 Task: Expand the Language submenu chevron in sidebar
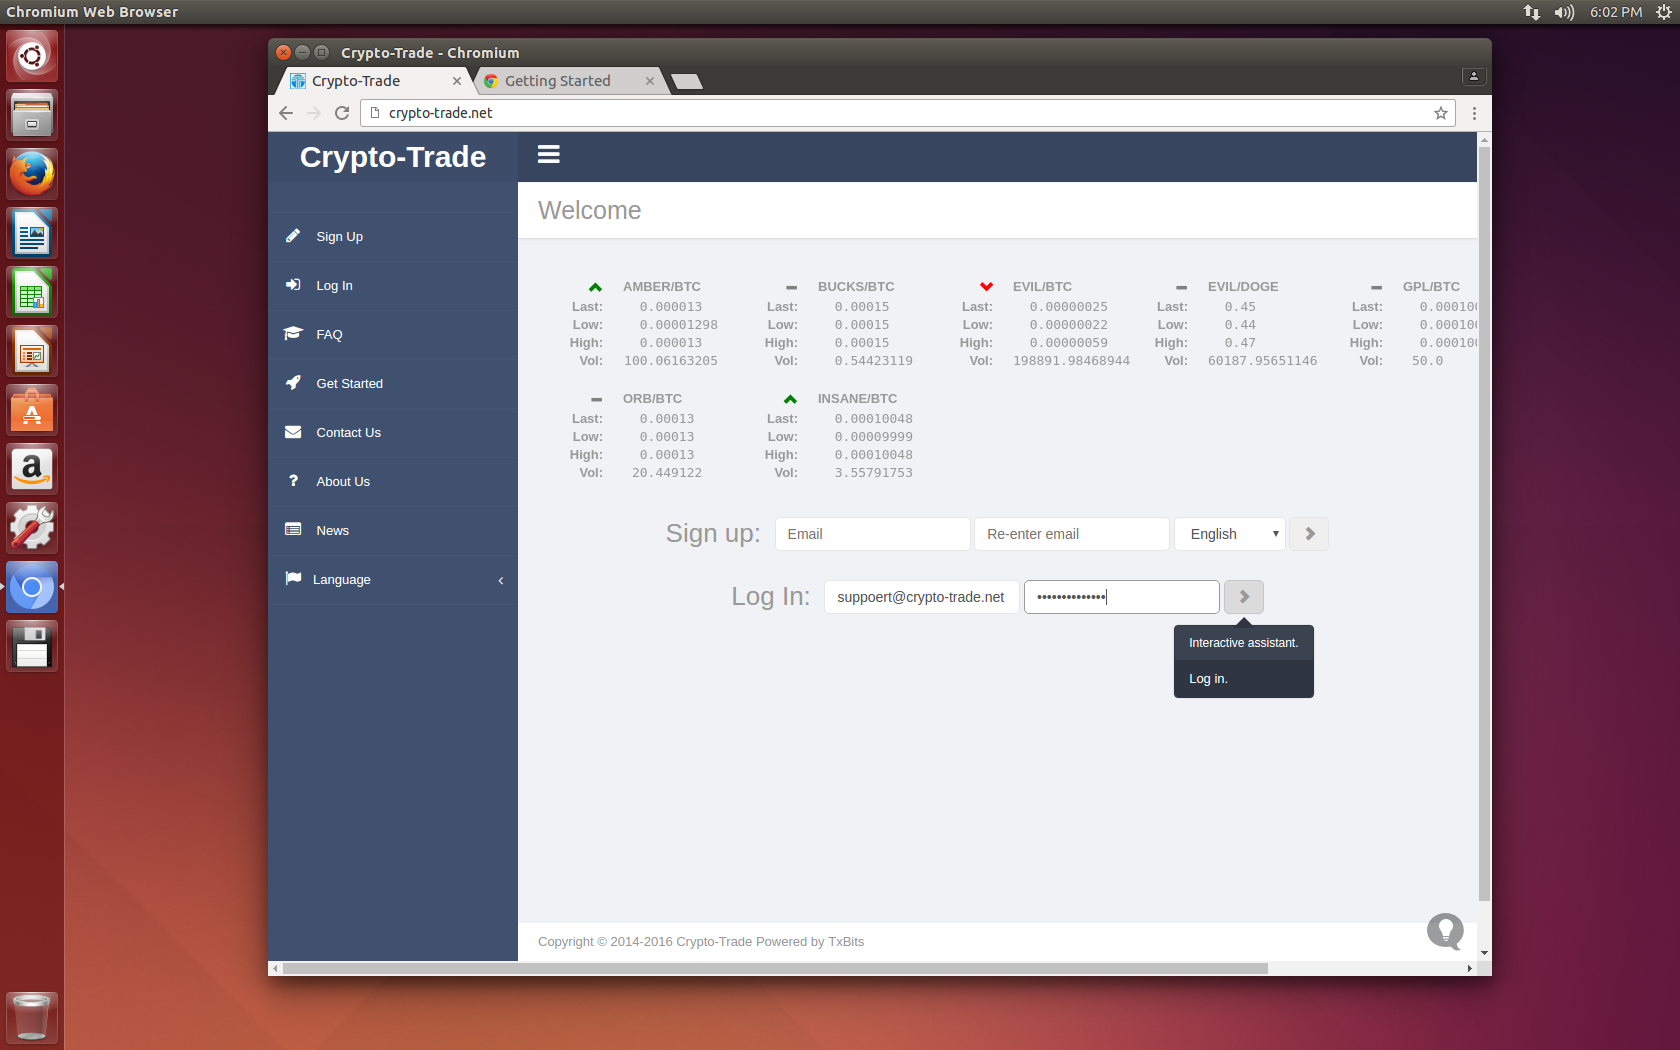tap(501, 580)
